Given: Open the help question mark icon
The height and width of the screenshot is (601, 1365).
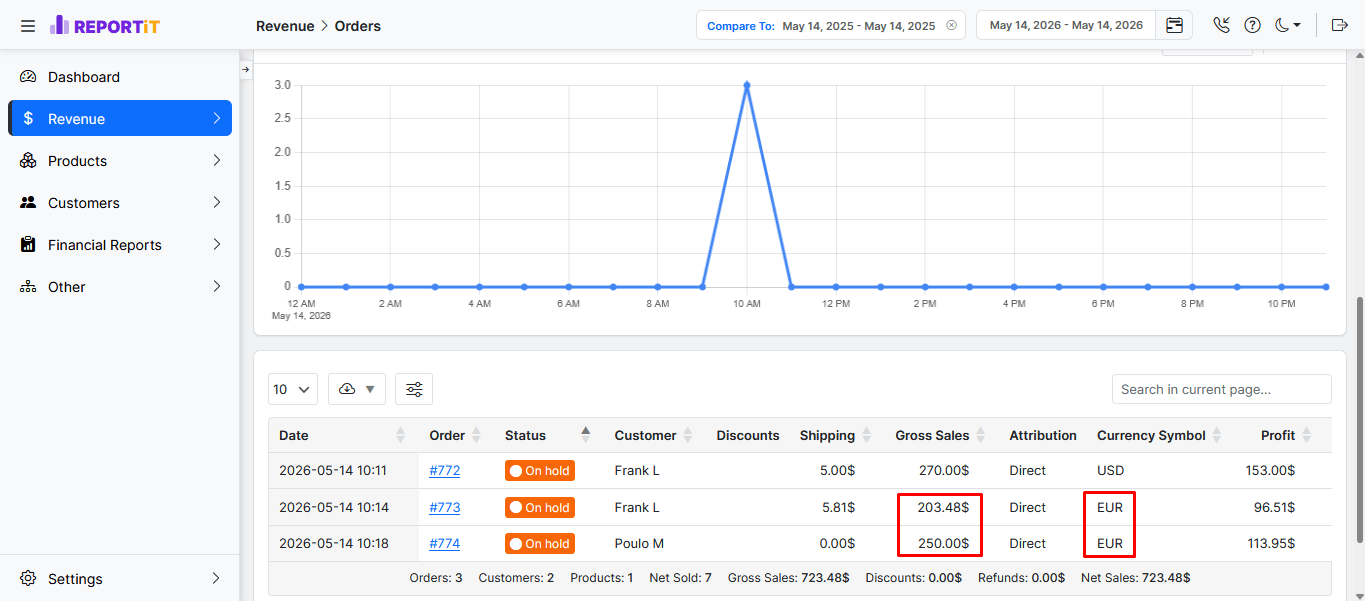Looking at the screenshot, I should [x=1252, y=25].
